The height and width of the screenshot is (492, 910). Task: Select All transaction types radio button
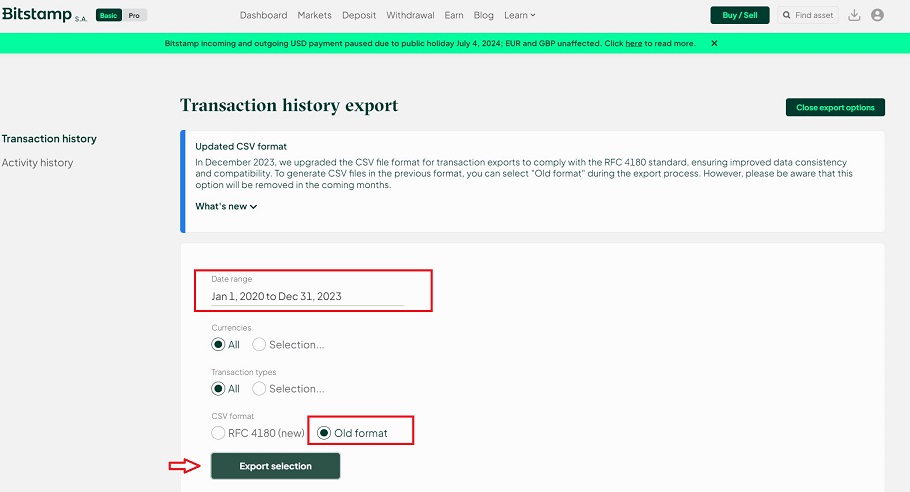pos(218,388)
